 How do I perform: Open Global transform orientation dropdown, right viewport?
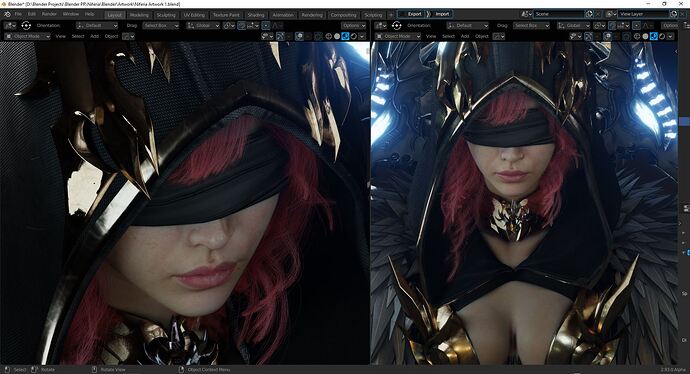tap(573, 26)
